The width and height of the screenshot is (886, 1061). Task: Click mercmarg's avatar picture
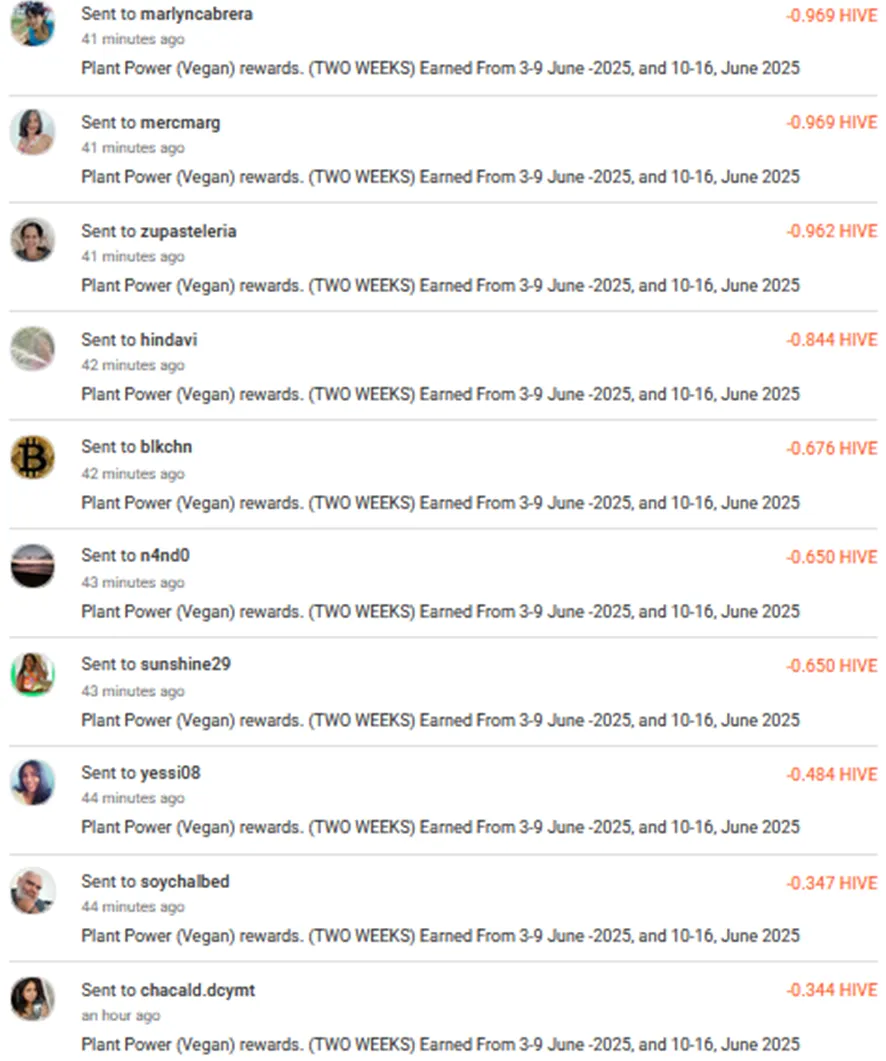tap(32, 132)
